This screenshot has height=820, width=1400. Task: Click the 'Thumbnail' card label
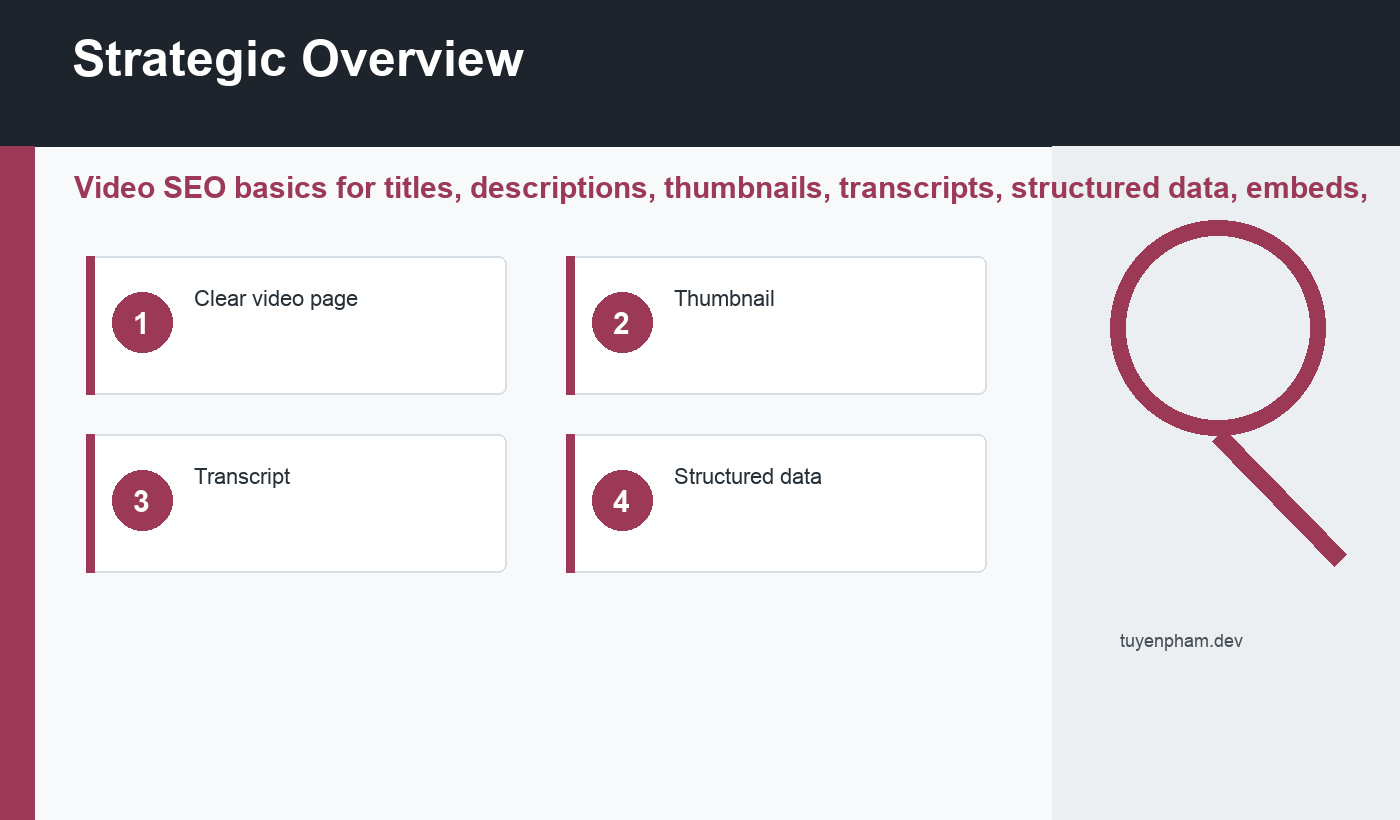724,298
